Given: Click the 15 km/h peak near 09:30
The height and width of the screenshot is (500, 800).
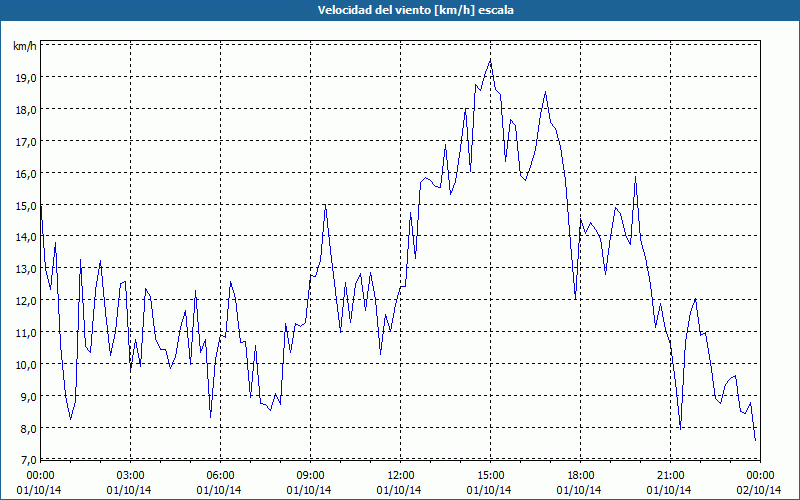Looking at the screenshot, I should tap(325, 205).
